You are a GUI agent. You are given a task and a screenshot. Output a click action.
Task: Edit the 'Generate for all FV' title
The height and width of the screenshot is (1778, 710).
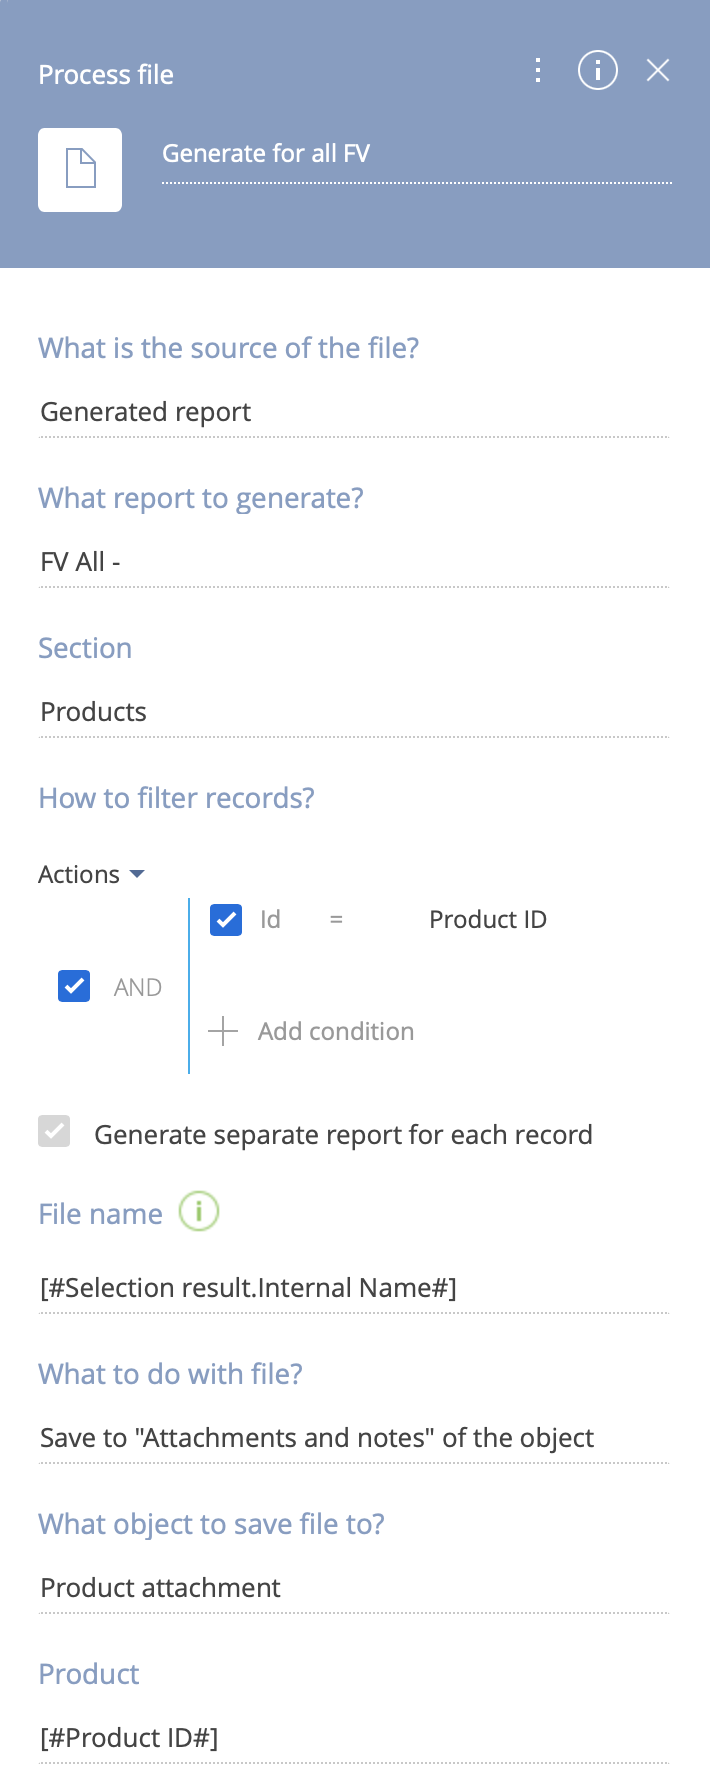click(416, 154)
